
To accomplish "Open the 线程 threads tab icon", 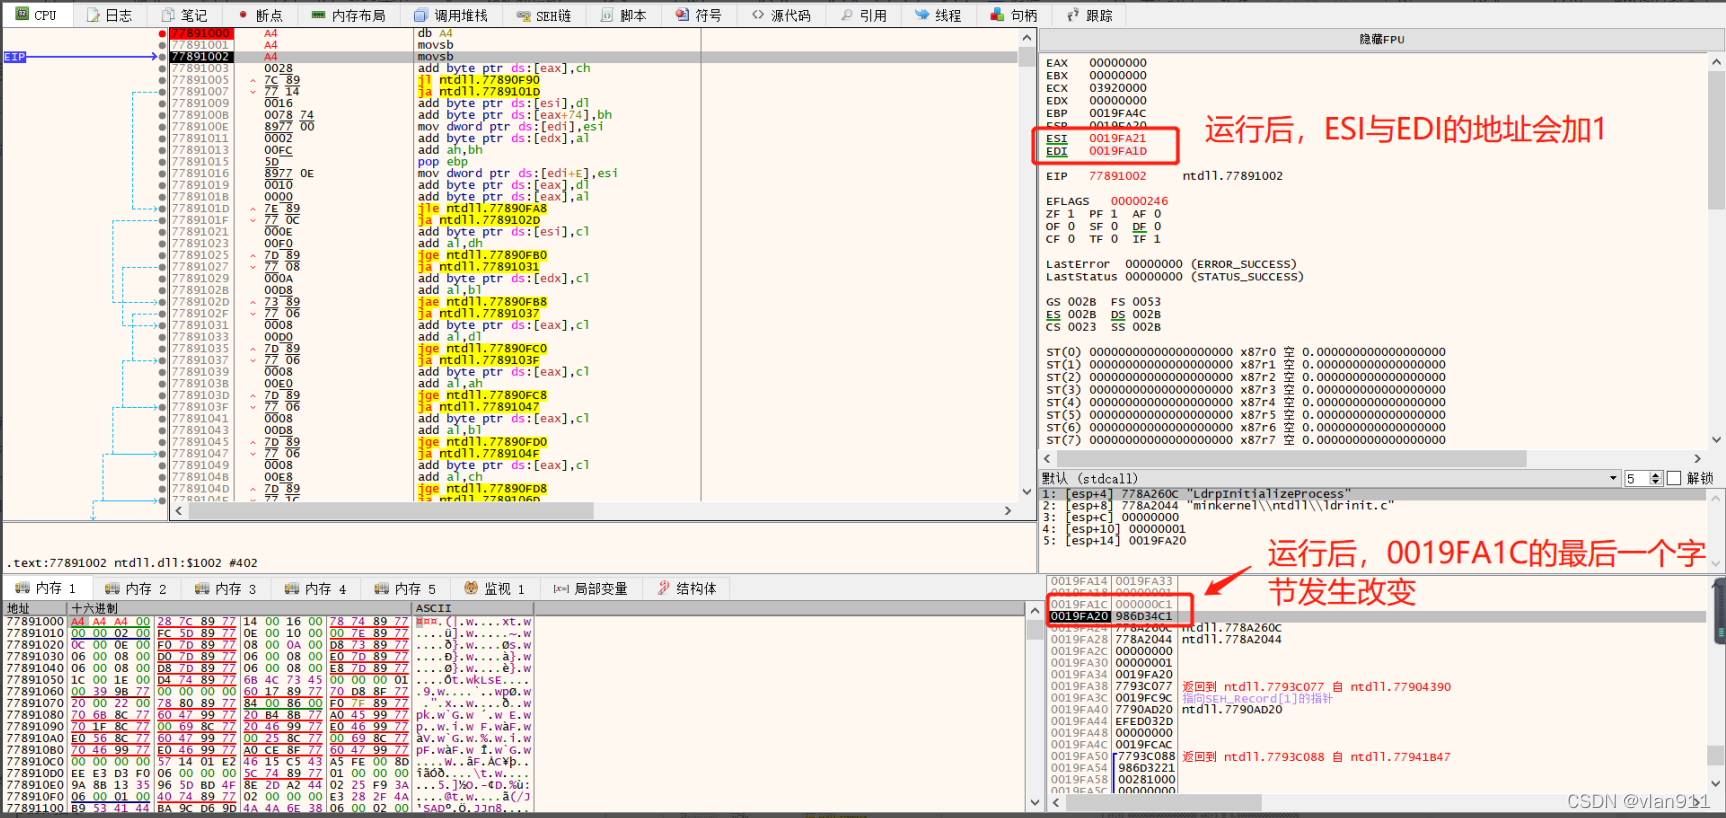I will tap(922, 15).
